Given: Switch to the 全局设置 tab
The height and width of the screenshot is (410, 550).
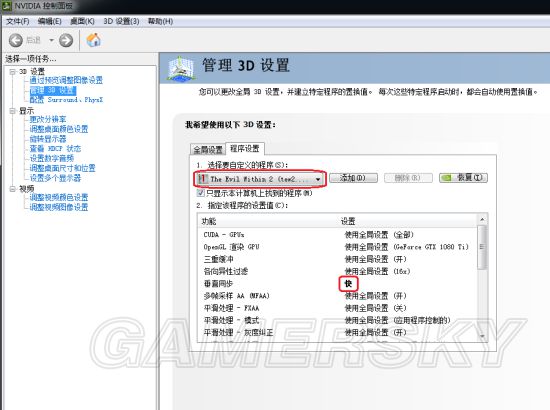Looking at the screenshot, I should tap(208, 149).
